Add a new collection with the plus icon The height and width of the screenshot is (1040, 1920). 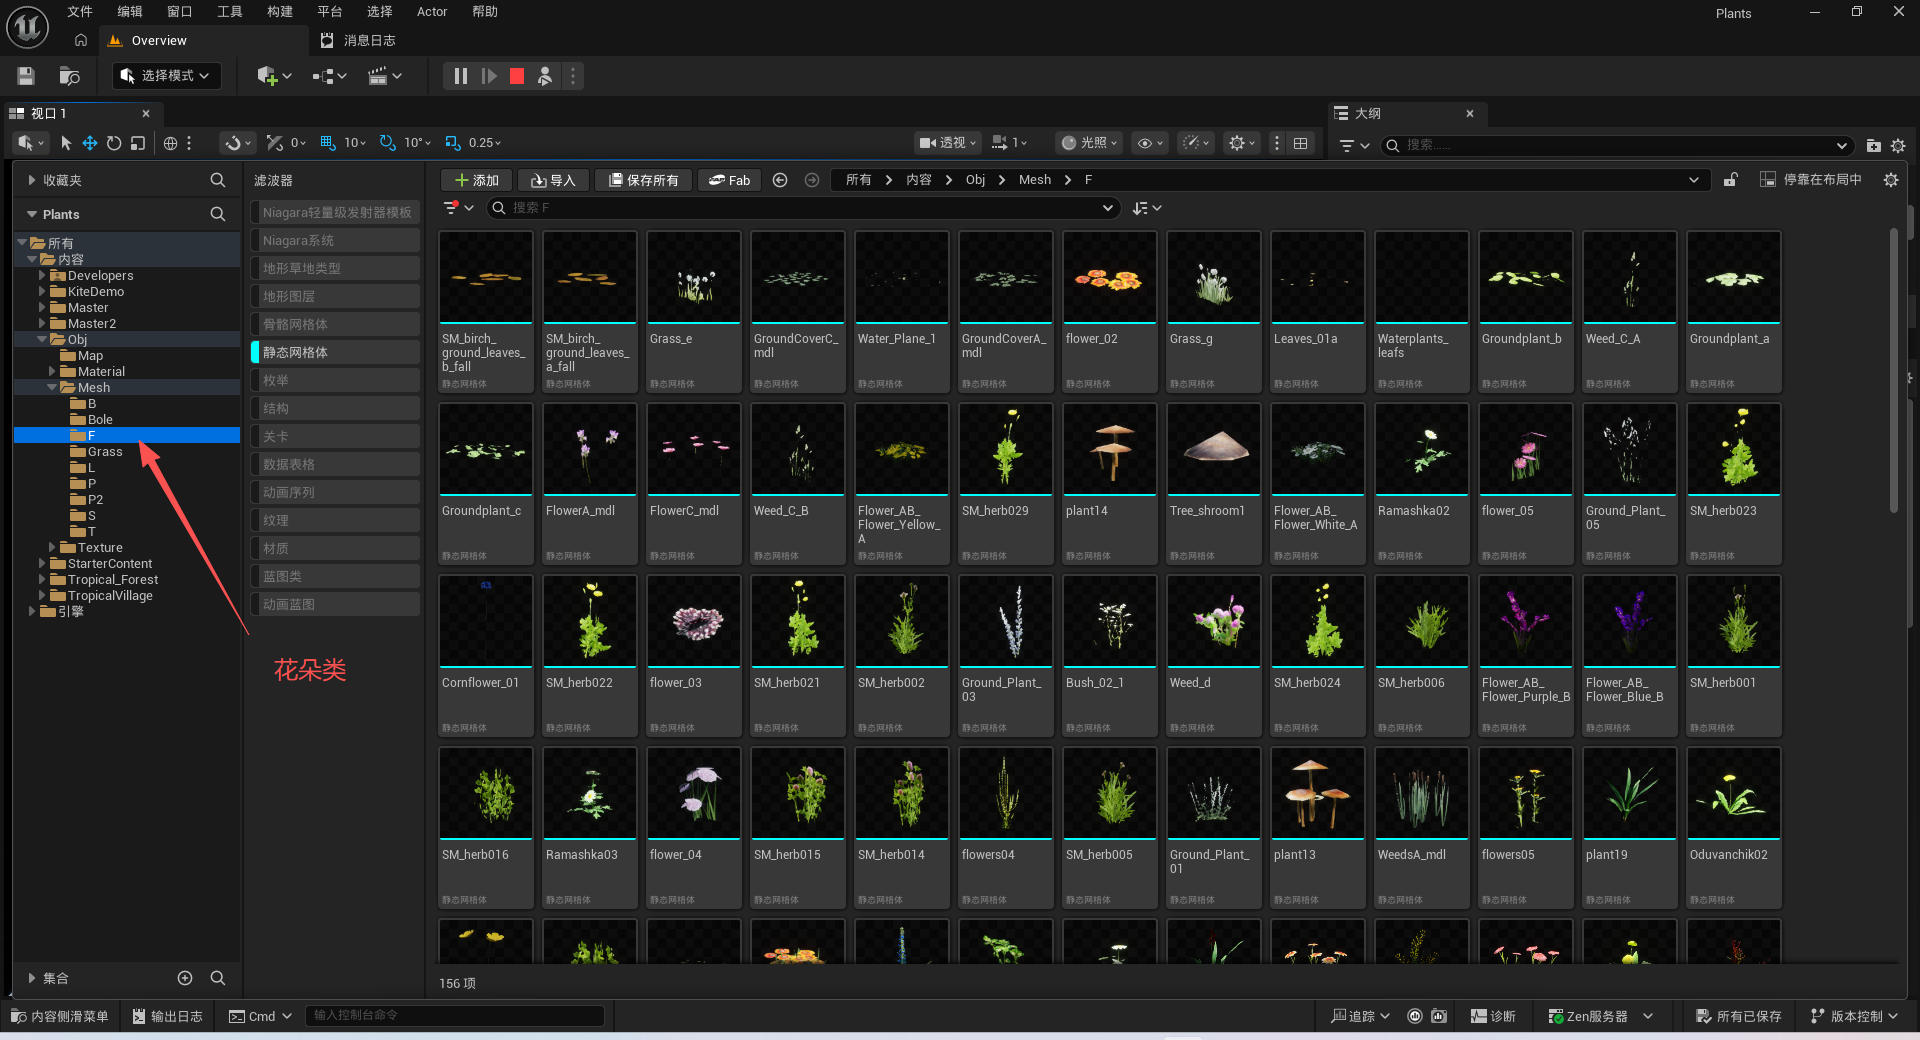point(185,978)
